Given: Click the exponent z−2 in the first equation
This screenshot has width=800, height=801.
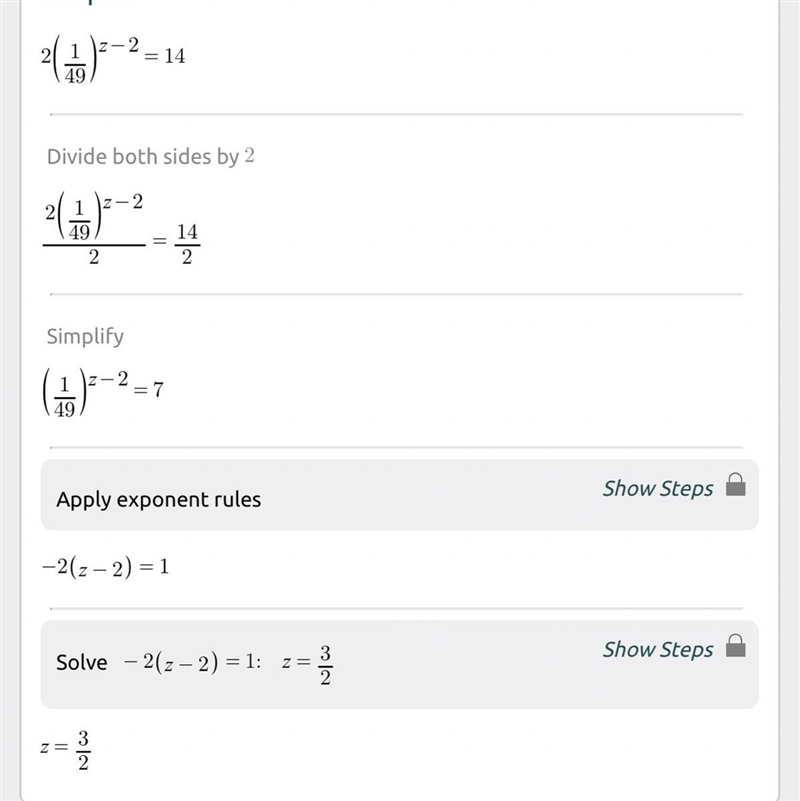Looking at the screenshot, I should (119, 46).
